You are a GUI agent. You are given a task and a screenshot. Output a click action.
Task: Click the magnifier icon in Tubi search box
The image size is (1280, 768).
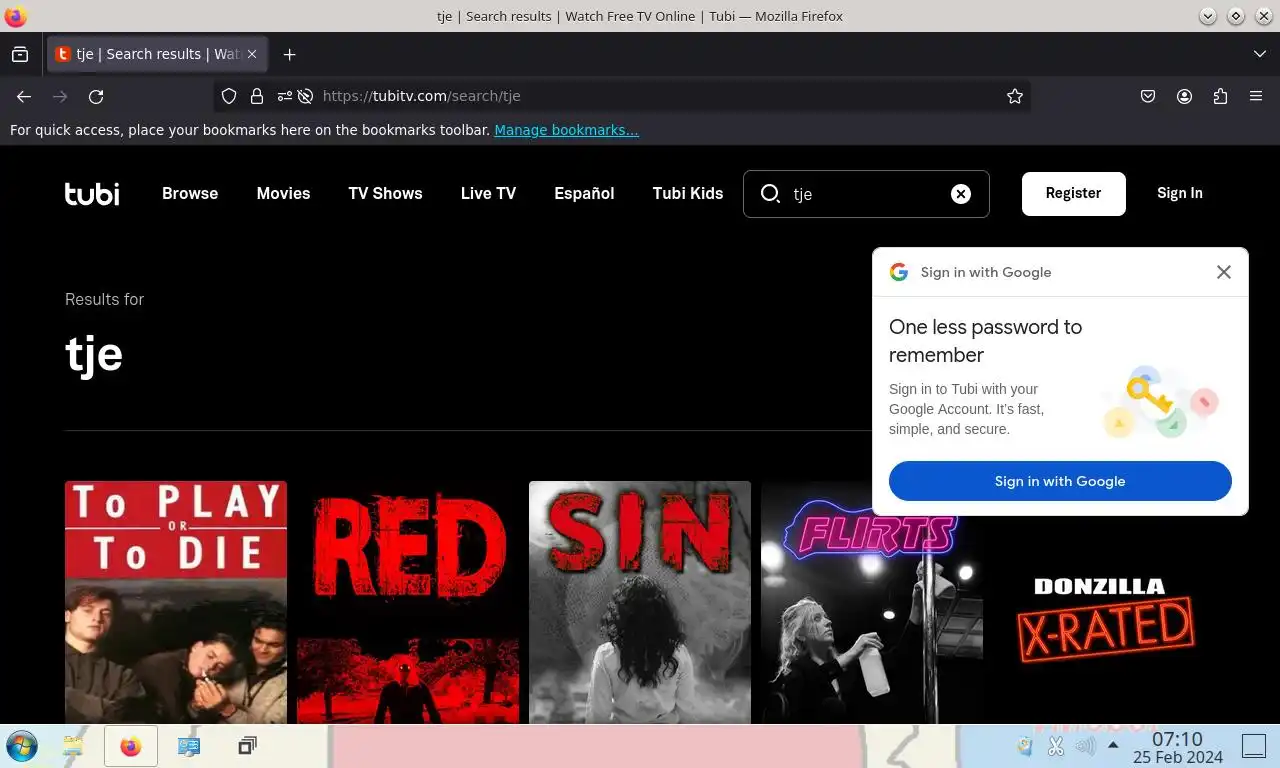coord(770,194)
